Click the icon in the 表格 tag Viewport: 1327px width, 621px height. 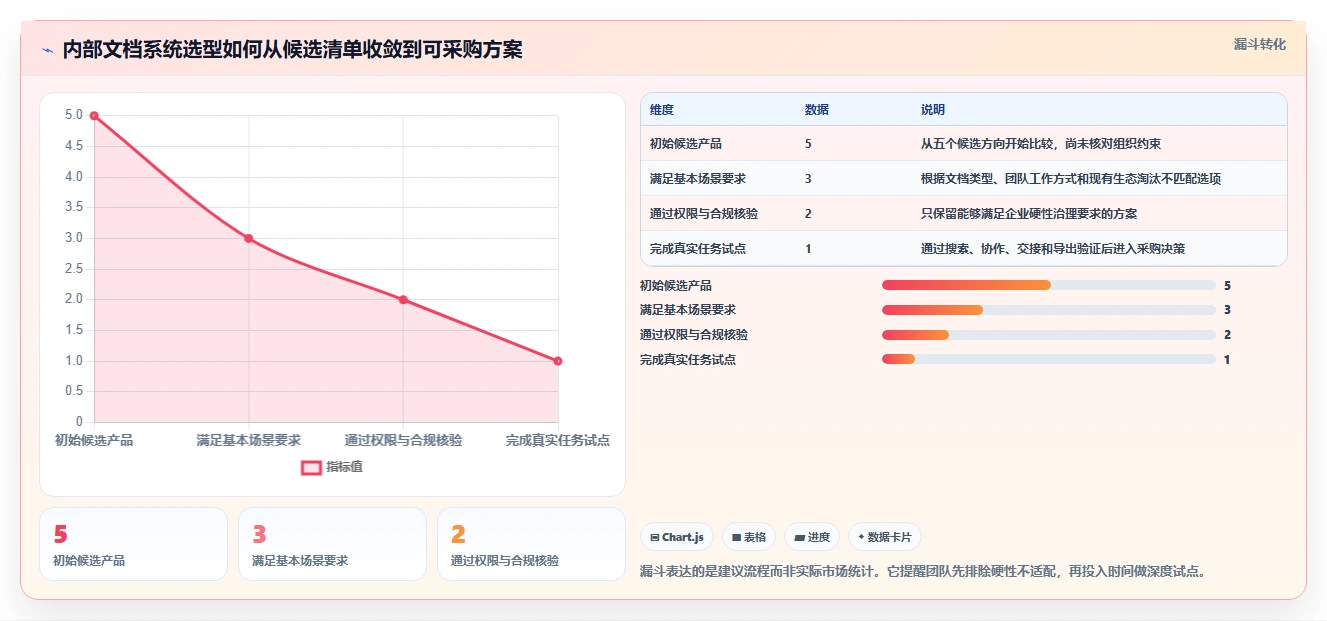[x=736, y=538]
